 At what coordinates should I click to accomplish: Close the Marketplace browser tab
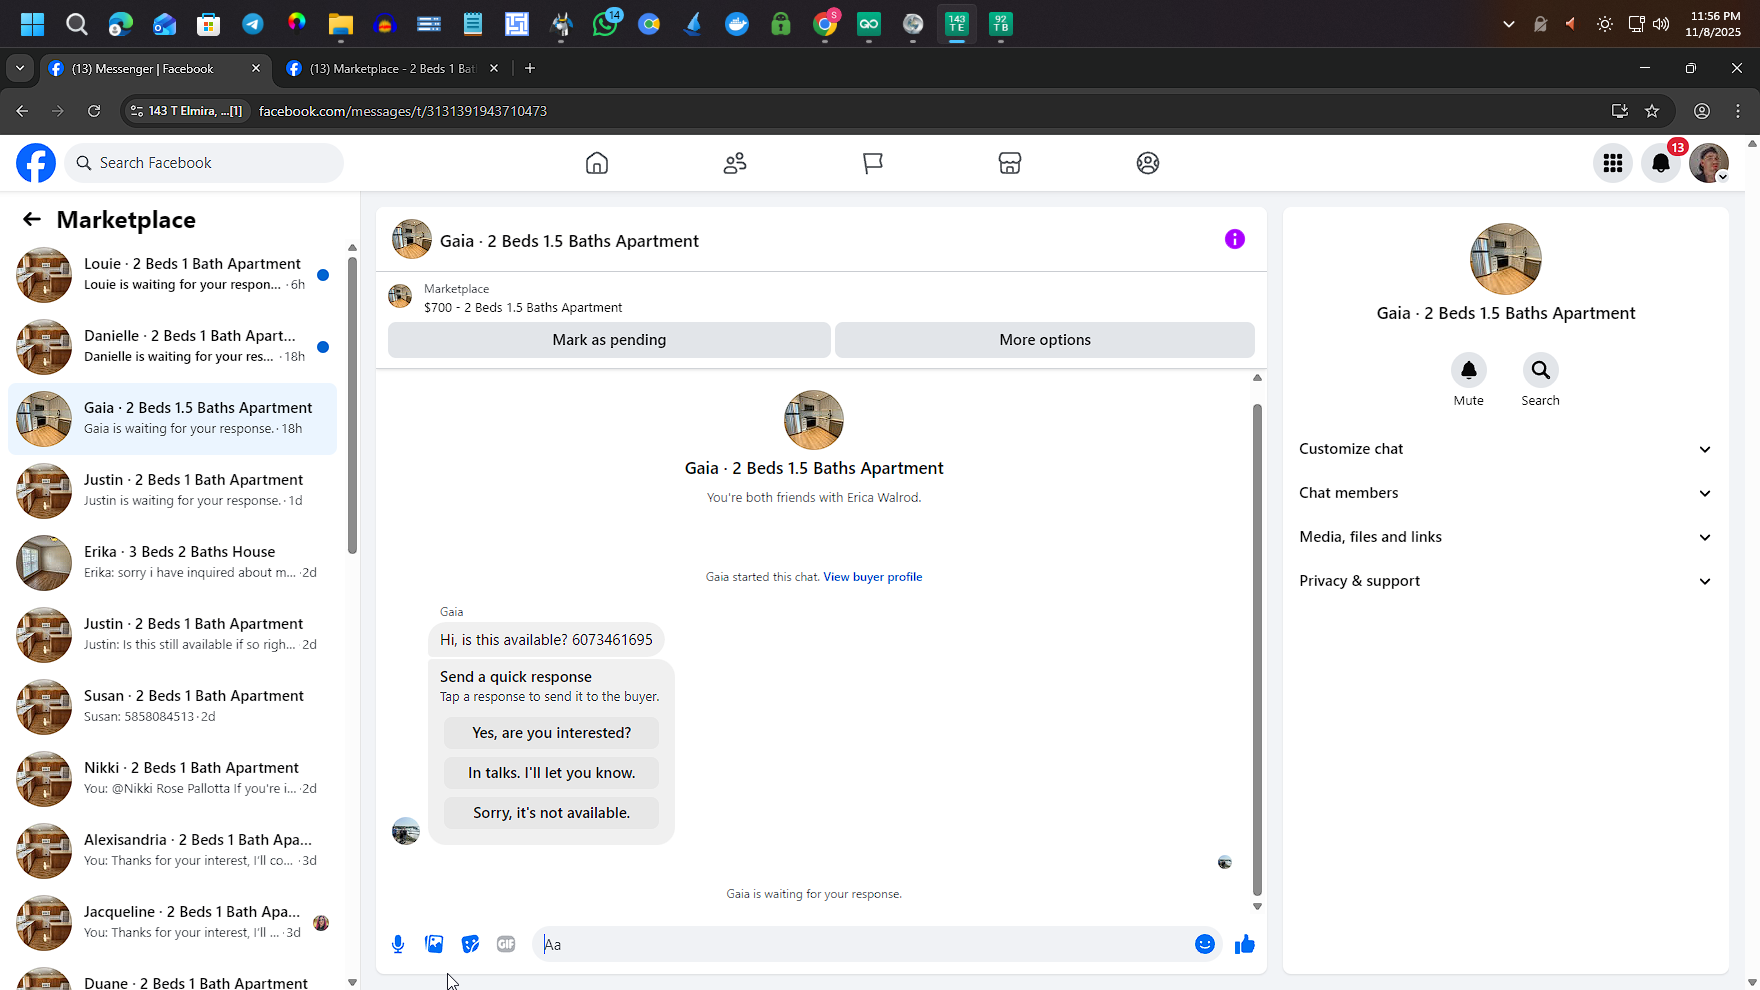pos(494,68)
